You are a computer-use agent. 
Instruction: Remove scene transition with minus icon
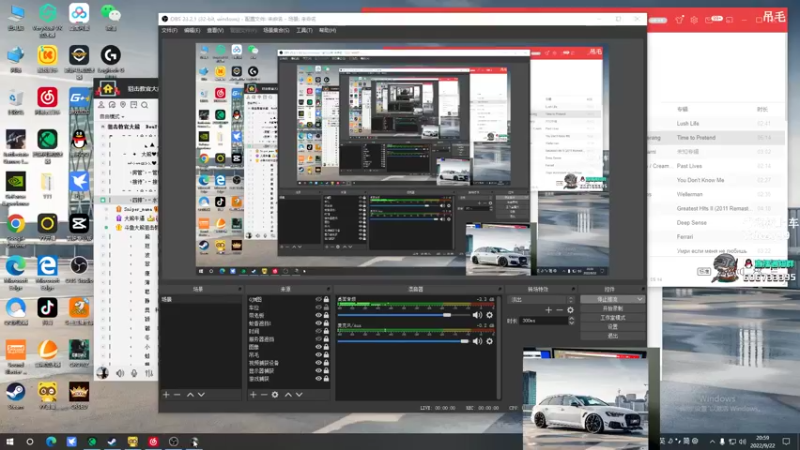click(560, 310)
